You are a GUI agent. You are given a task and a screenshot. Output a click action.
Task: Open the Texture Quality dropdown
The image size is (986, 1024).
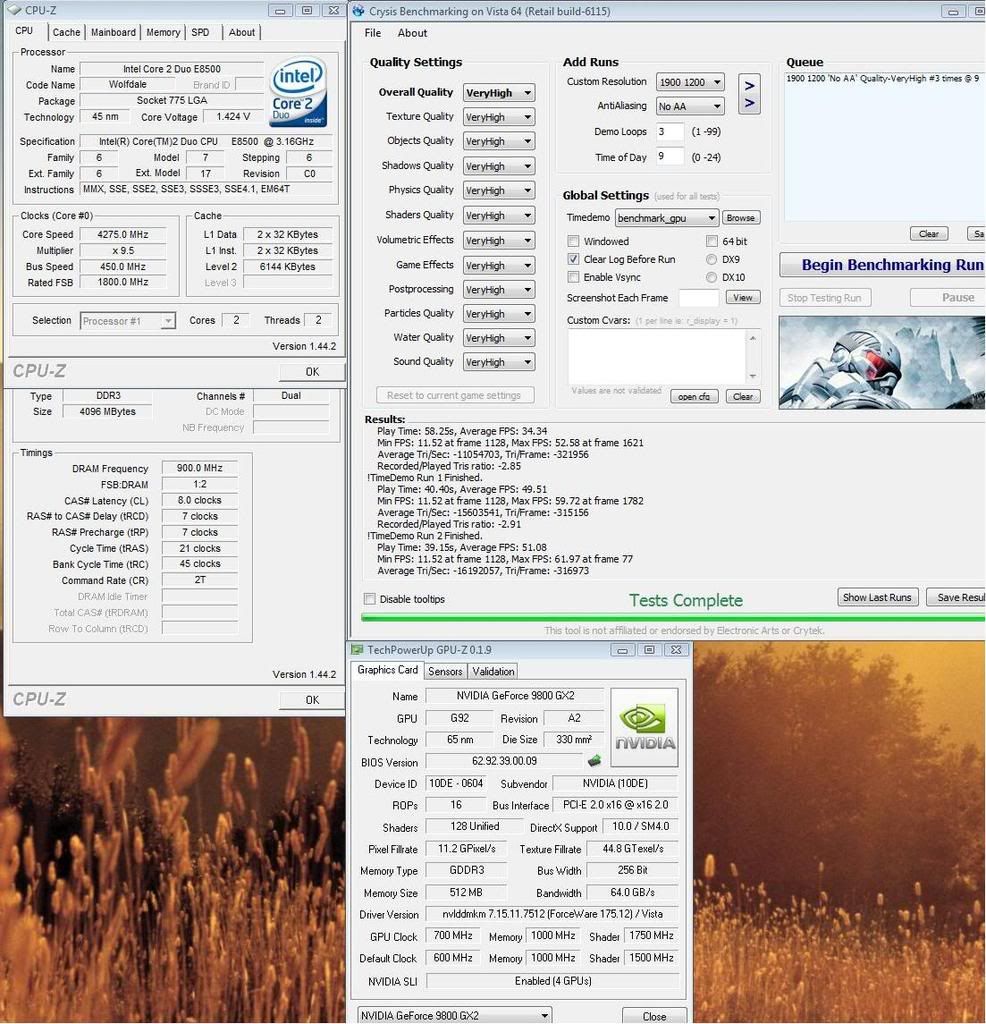499,117
